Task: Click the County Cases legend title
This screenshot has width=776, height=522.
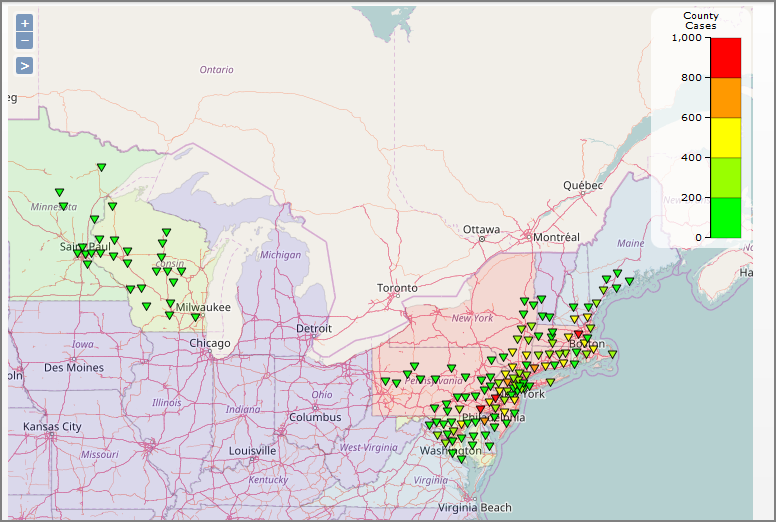Action: coord(701,21)
